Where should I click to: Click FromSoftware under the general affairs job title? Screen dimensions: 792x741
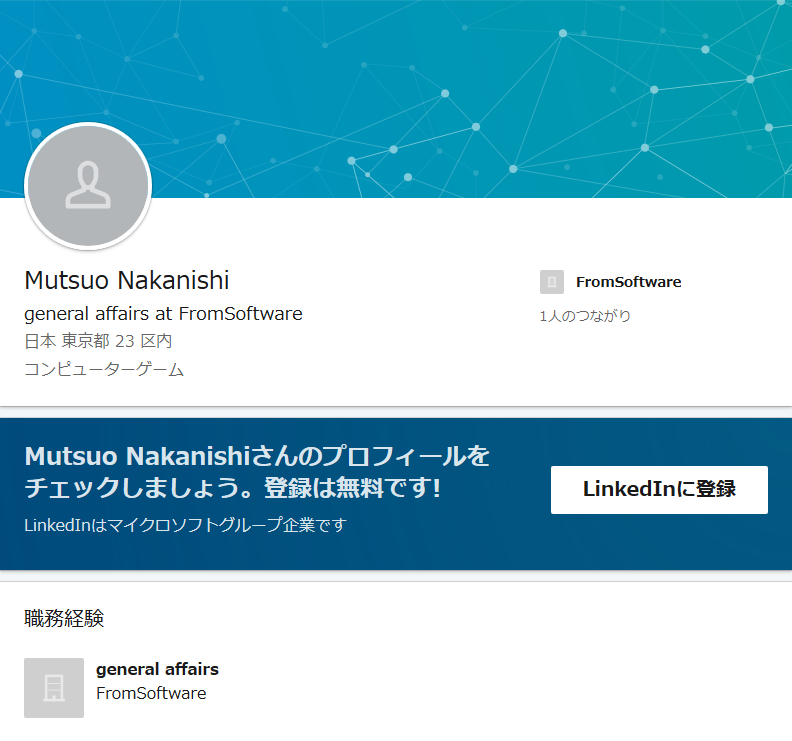click(x=151, y=693)
